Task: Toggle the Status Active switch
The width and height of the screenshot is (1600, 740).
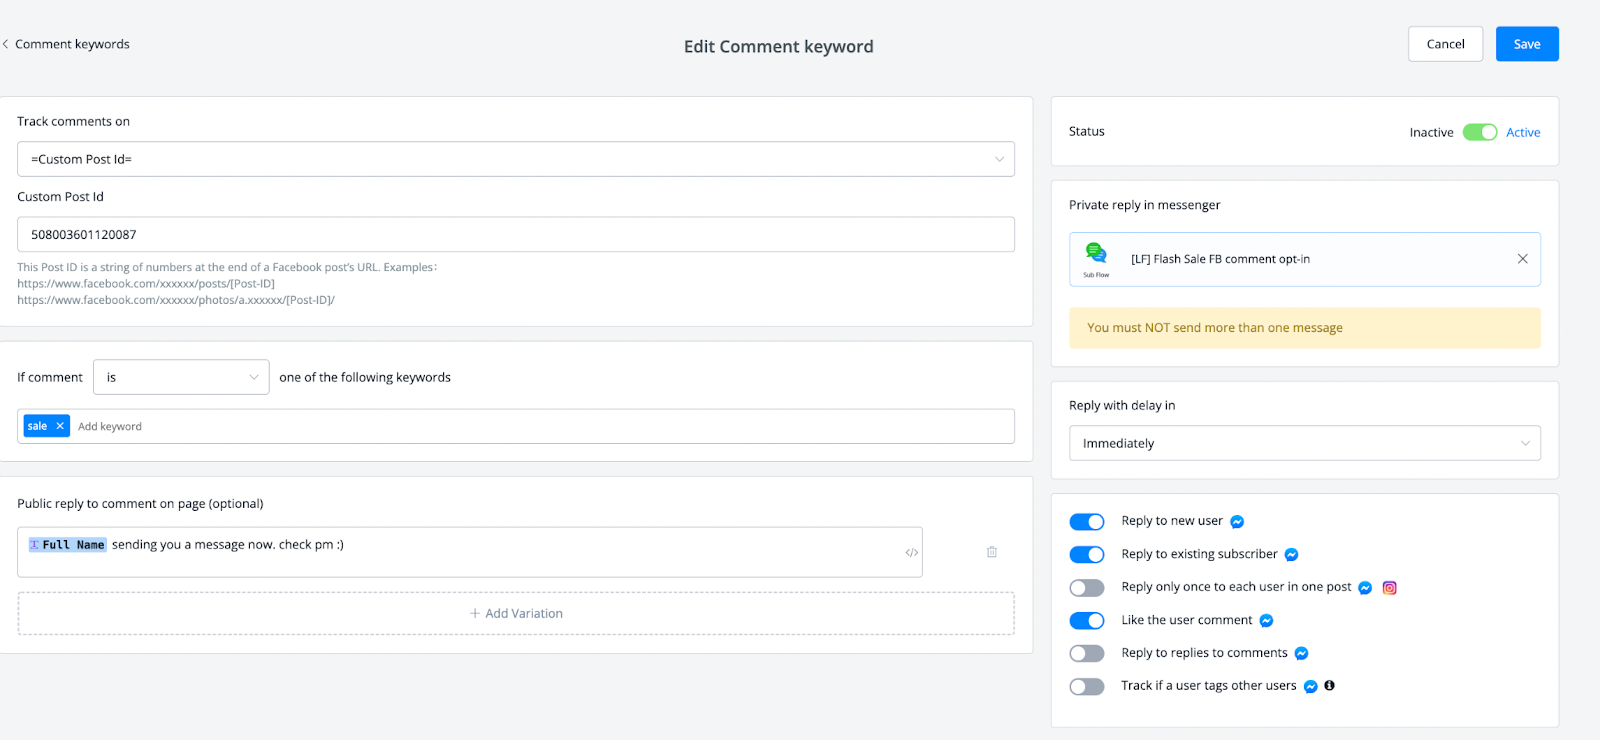Action: 1479,132
